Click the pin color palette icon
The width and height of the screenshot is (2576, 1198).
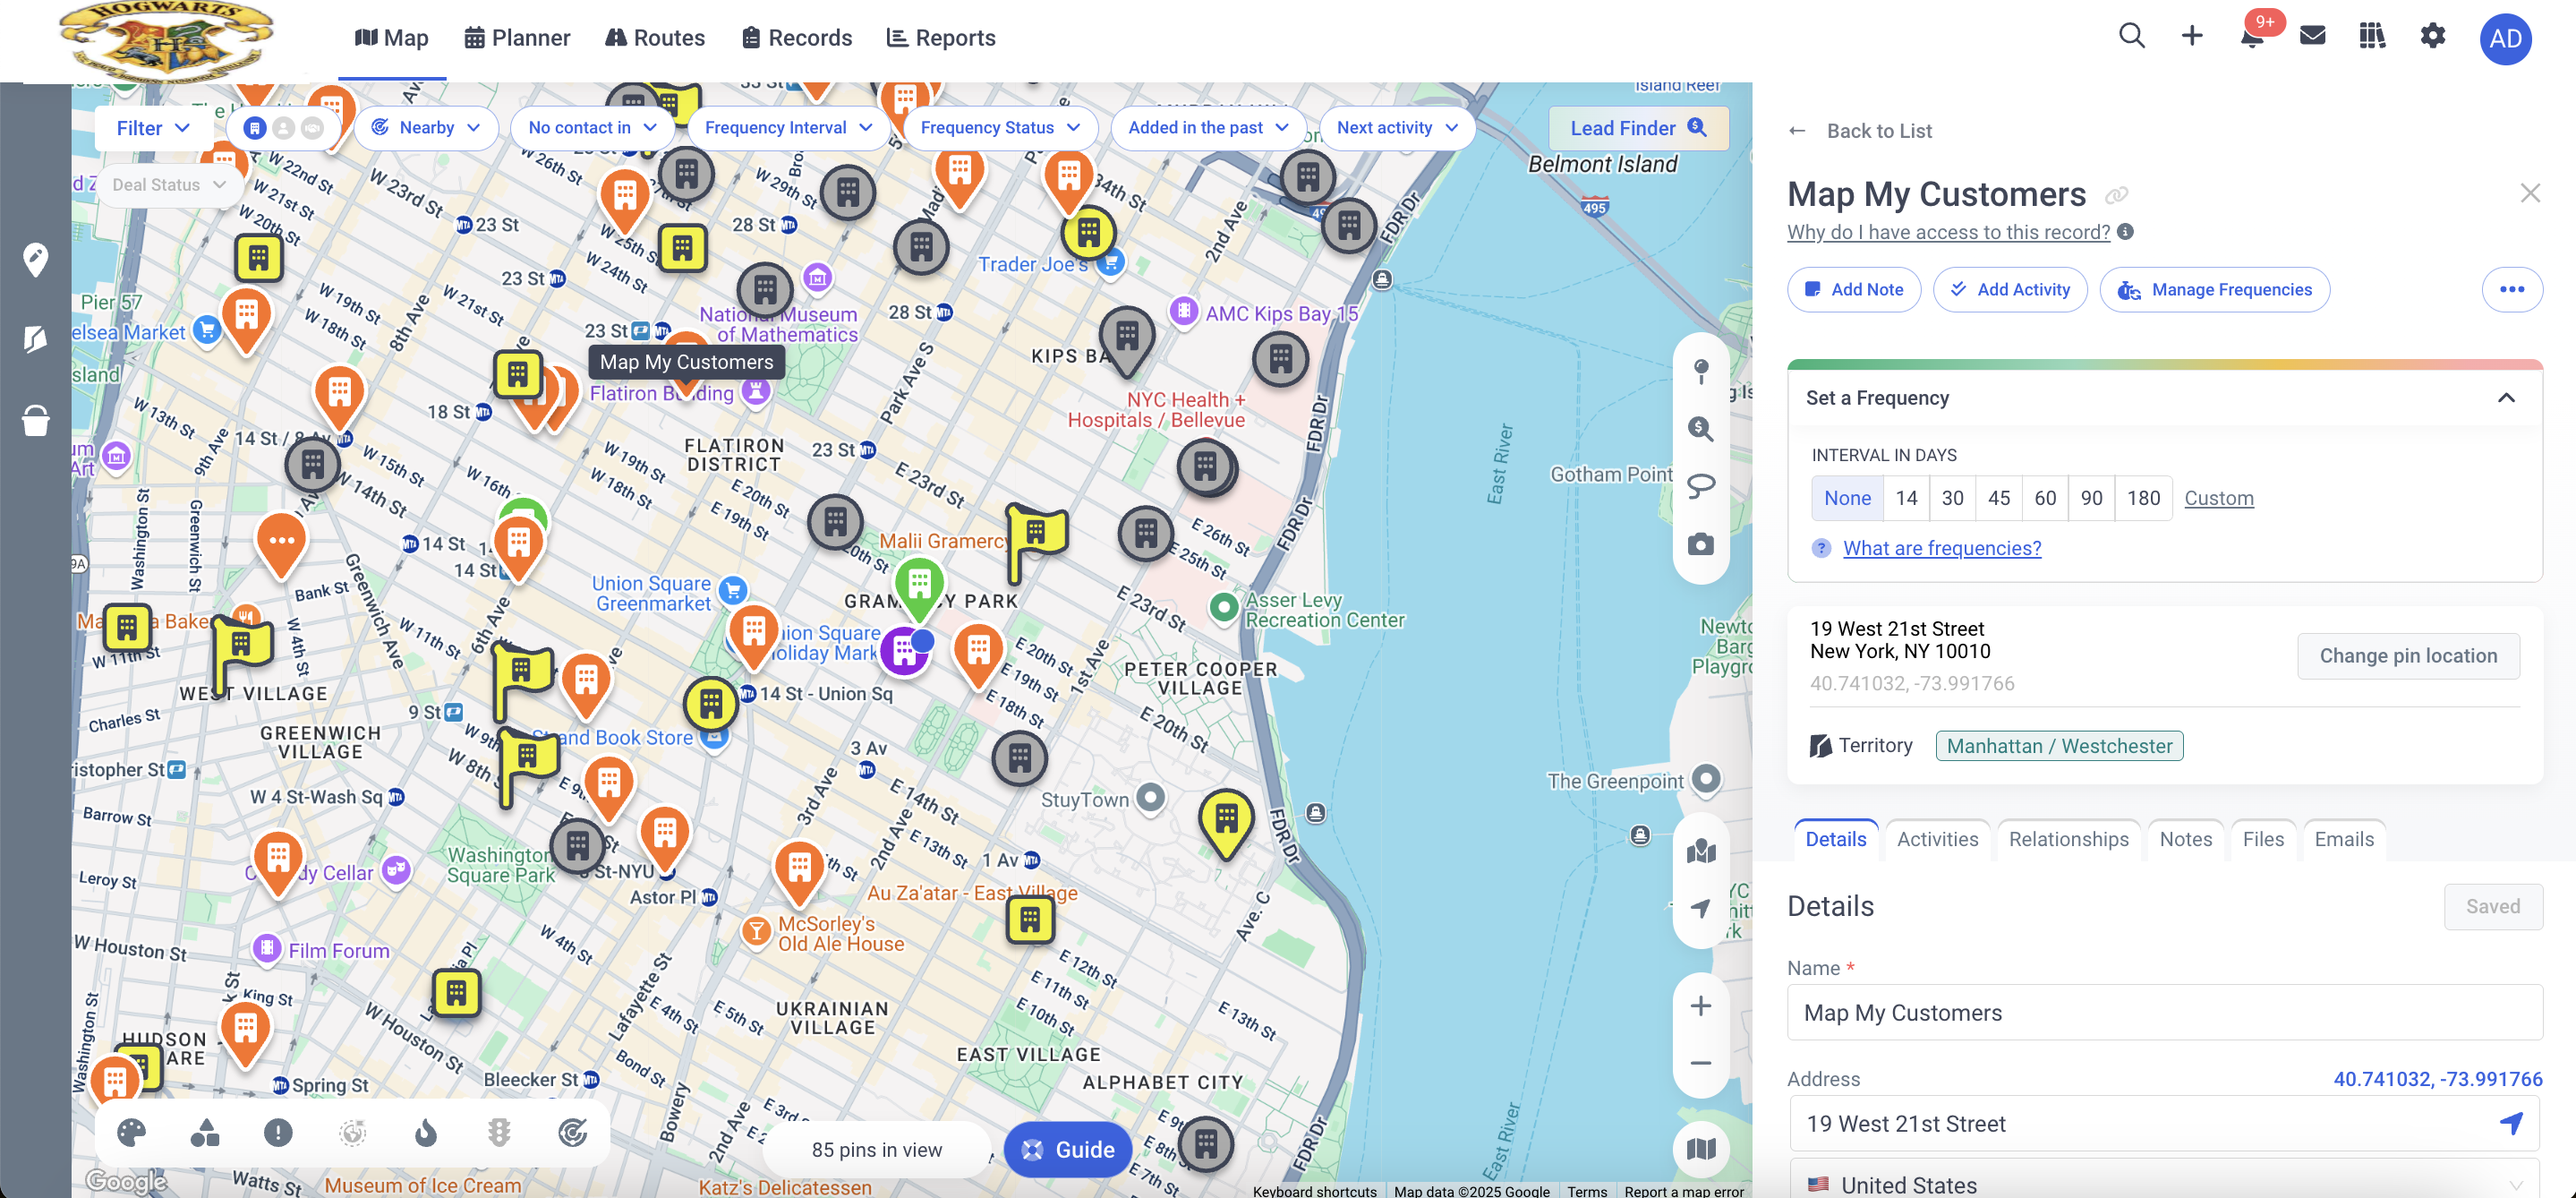tap(131, 1132)
